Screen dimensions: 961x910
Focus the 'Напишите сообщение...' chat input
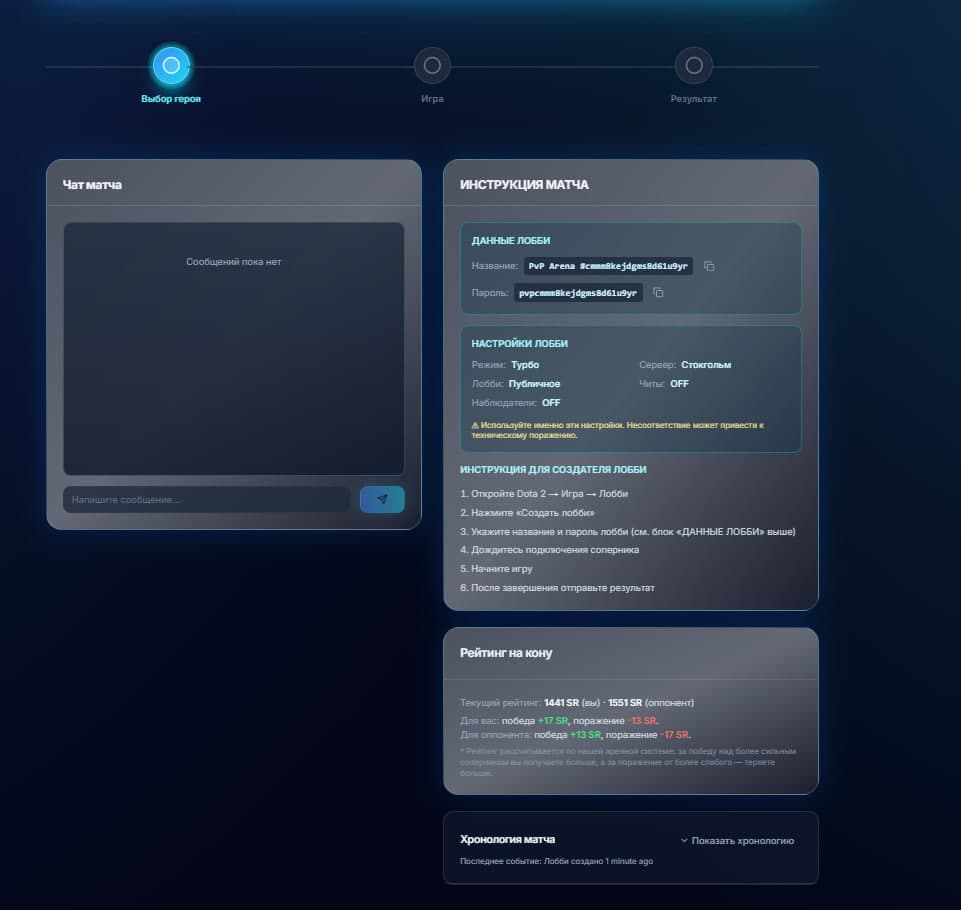[207, 499]
